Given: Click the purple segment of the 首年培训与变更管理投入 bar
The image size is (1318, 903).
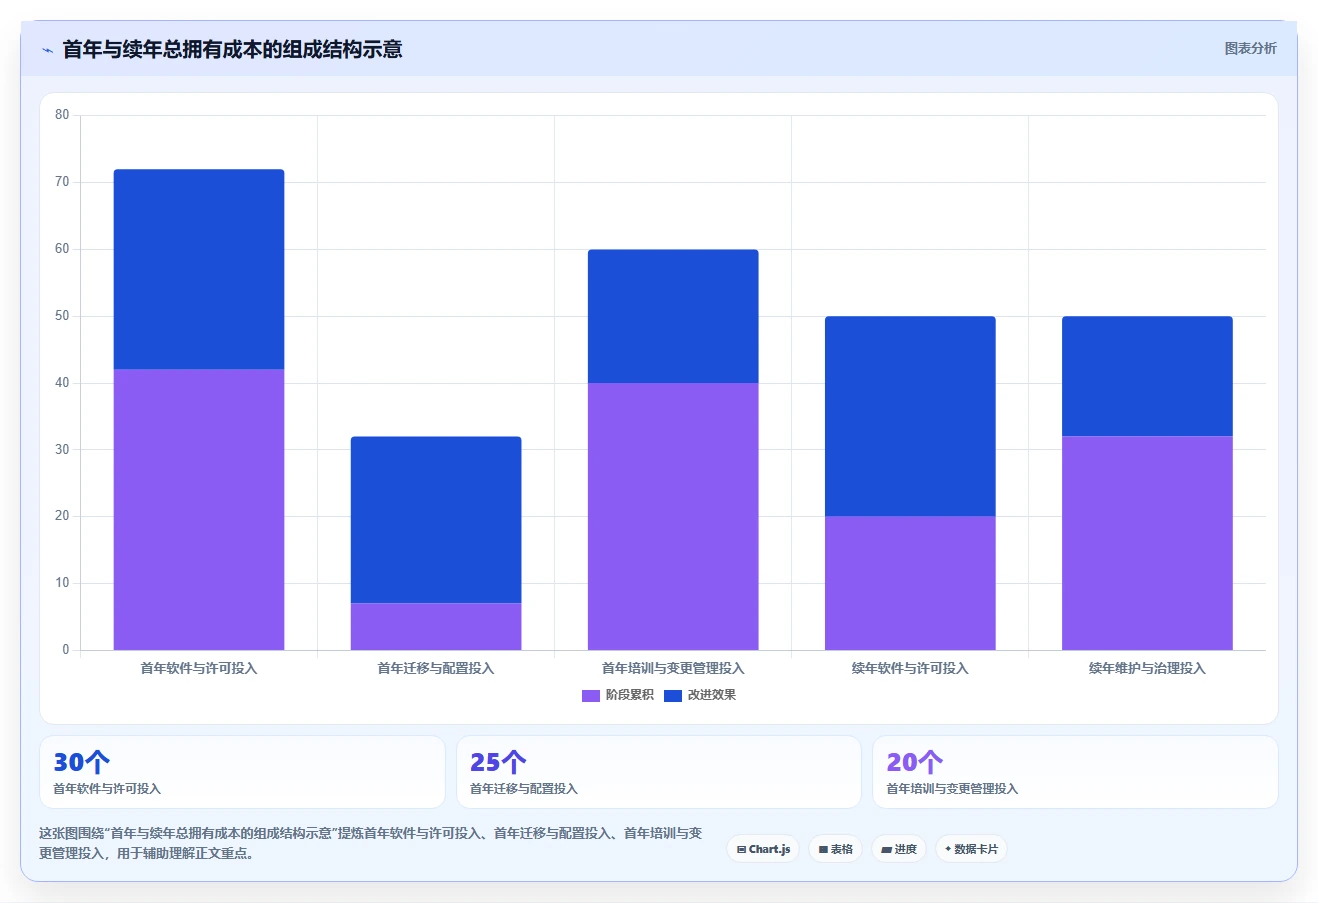Looking at the screenshot, I should click(x=673, y=516).
